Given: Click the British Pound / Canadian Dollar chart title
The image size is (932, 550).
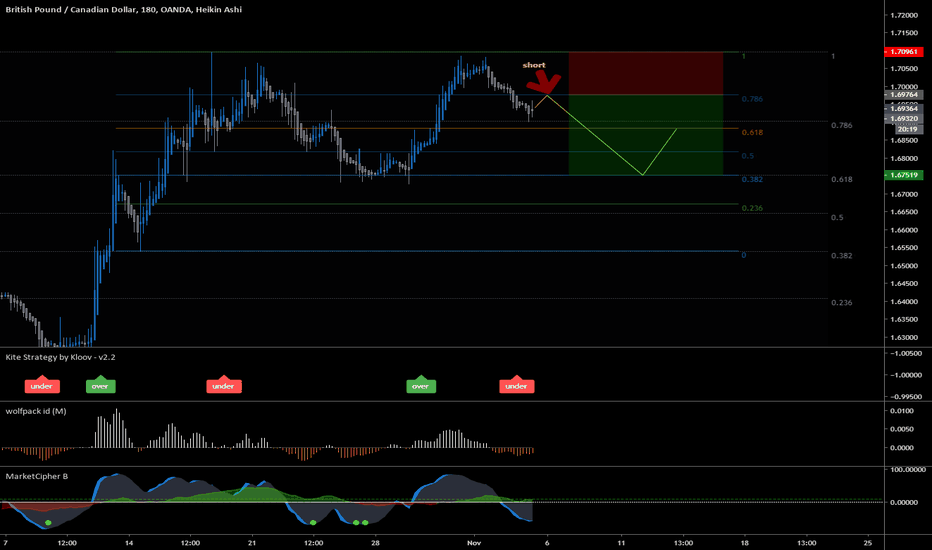Looking at the screenshot, I should point(124,10).
